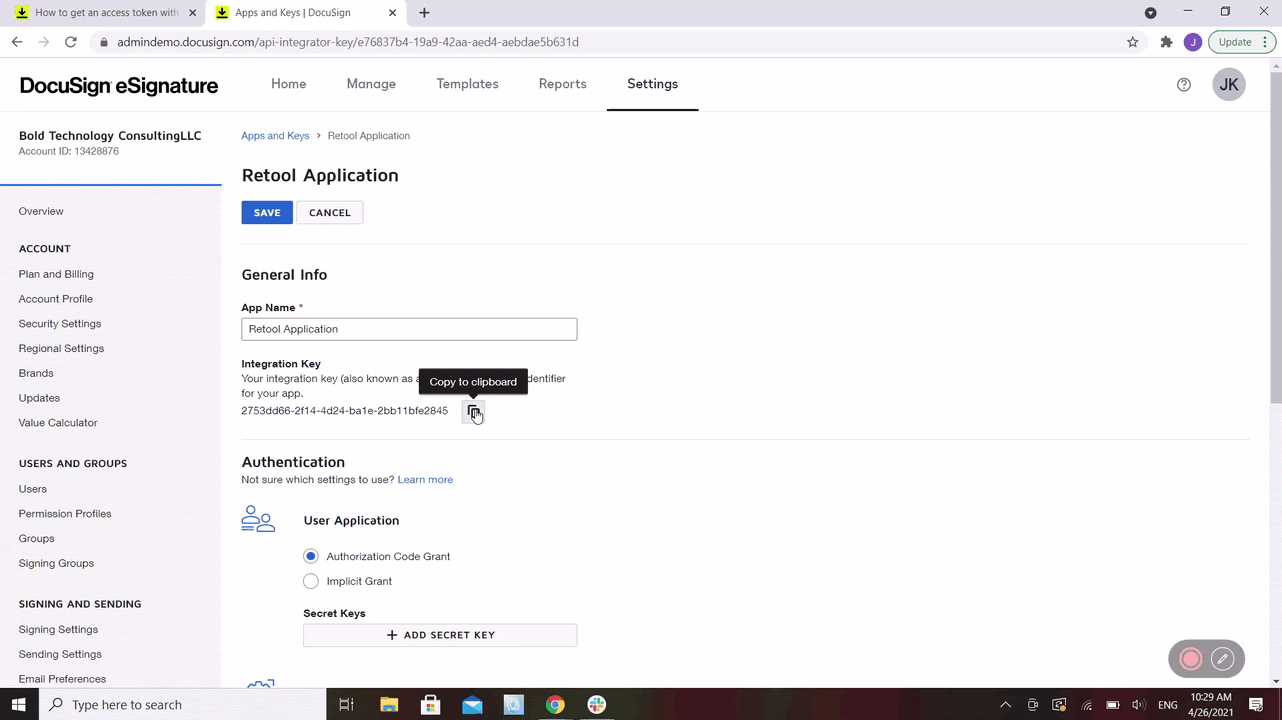Open Overview in the sidebar

coord(41,211)
